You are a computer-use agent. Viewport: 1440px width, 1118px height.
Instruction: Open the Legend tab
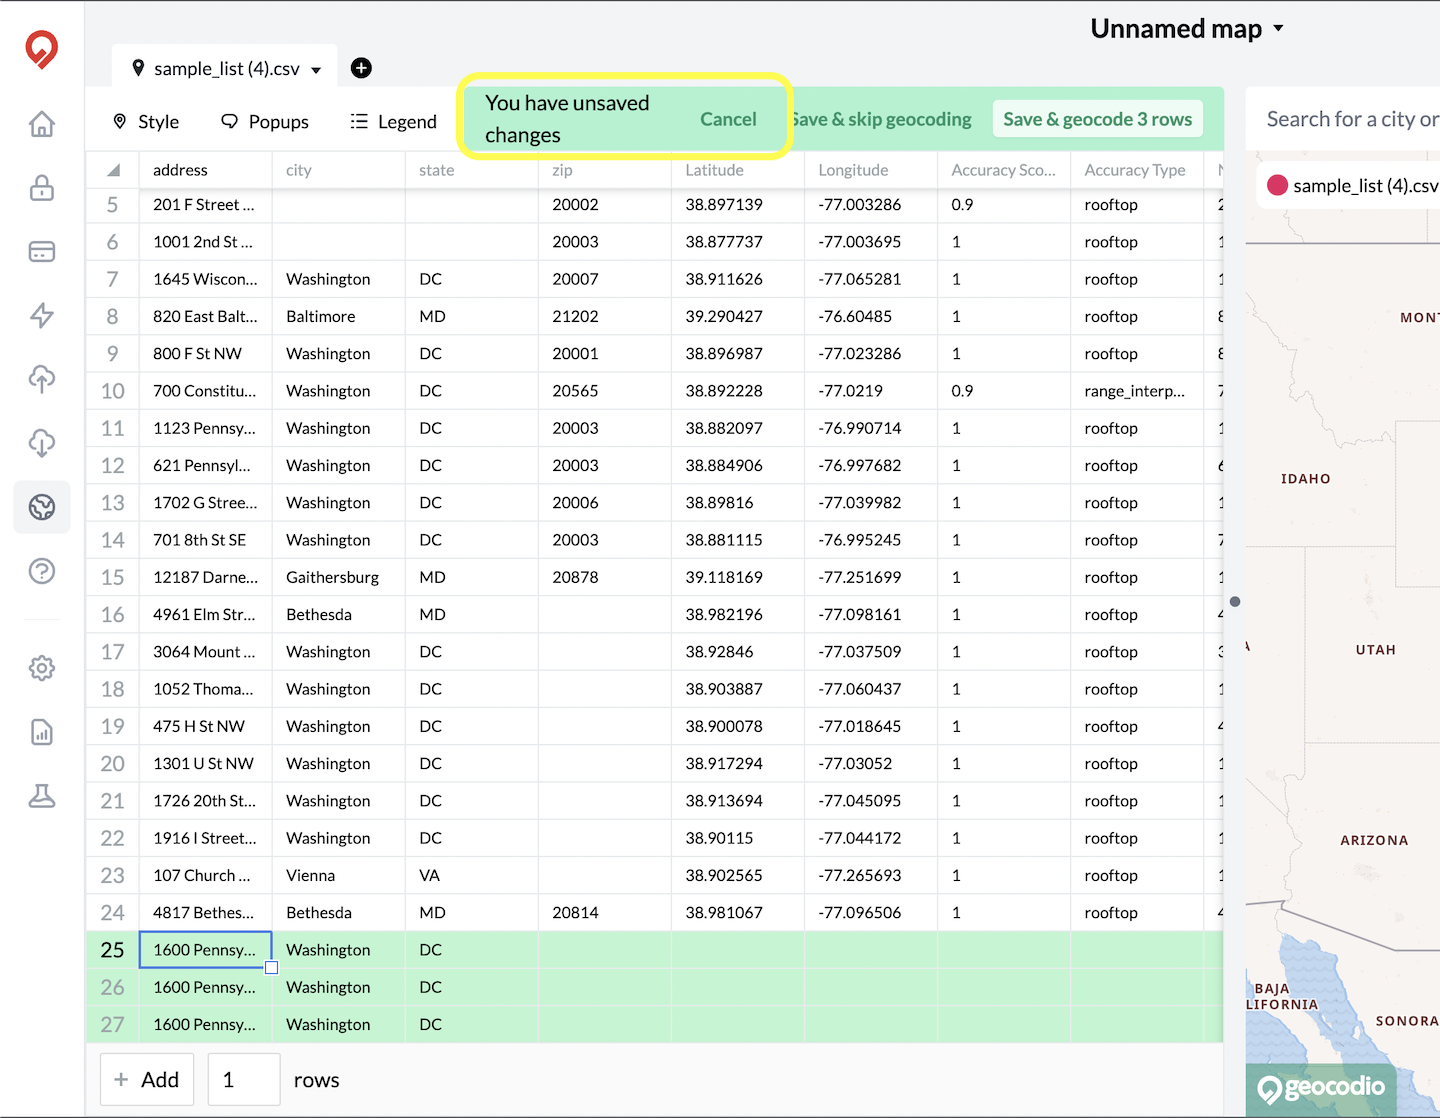pyautogui.click(x=393, y=121)
